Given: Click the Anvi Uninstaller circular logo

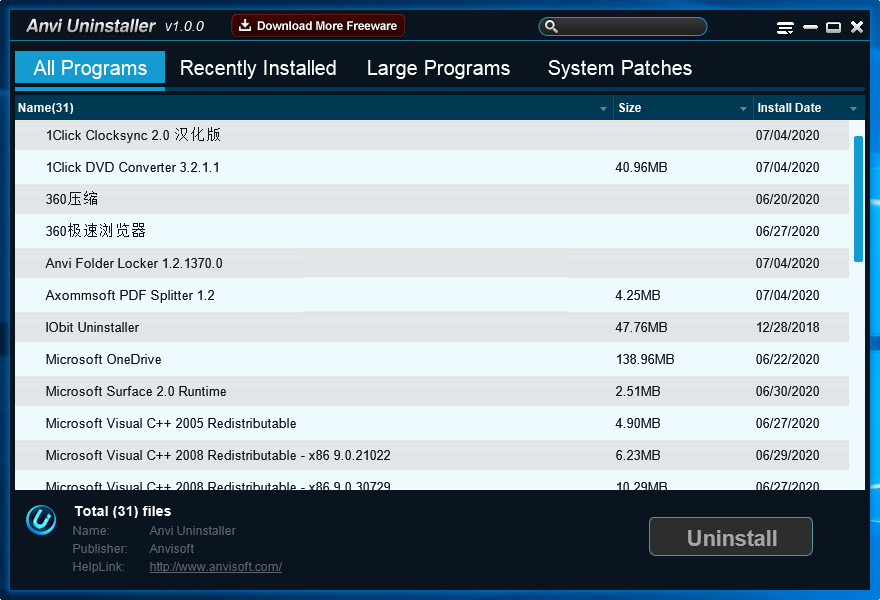Looking at the screenshot, I should coord(40,521).
